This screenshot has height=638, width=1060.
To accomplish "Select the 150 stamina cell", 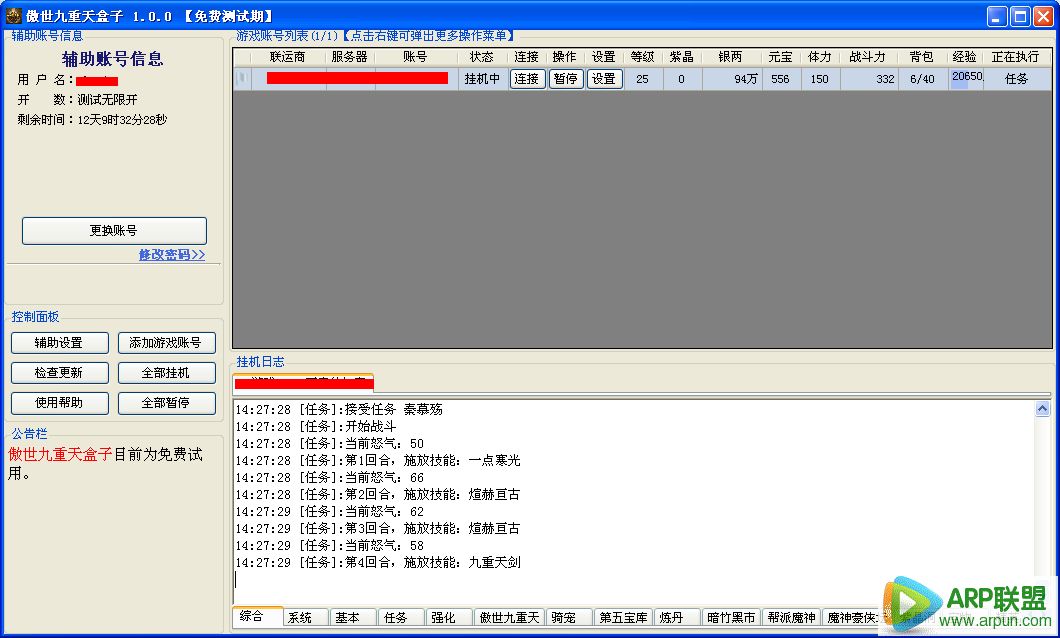I will click(x=820, y=79).
